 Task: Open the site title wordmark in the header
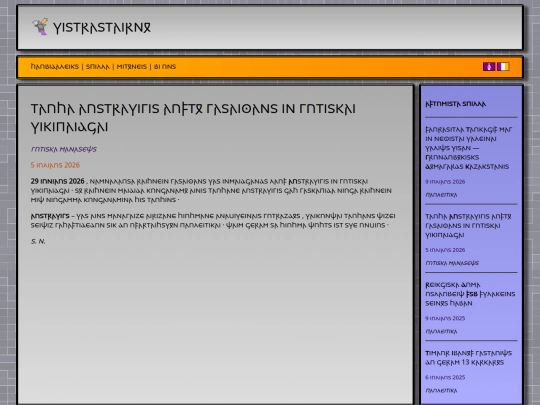102,28
